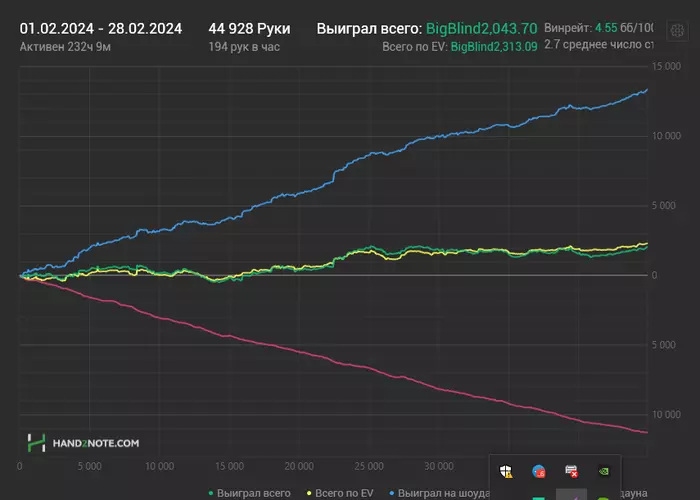700x500 pixels.
Task: Click the BigBlind2,313.09 EV value
Action: pos(494,47)
